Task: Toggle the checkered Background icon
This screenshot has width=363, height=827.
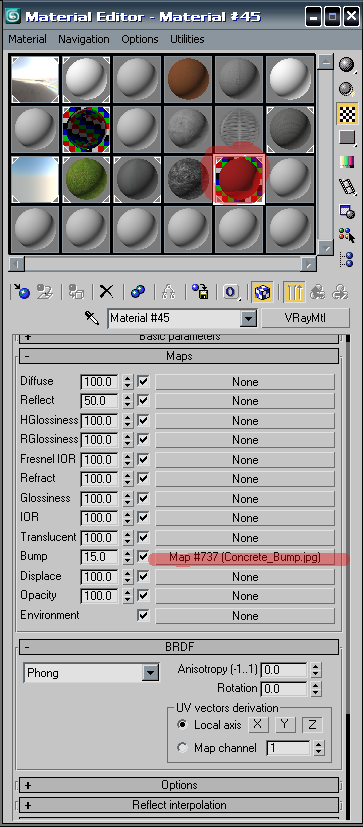Action: (347, 113)
